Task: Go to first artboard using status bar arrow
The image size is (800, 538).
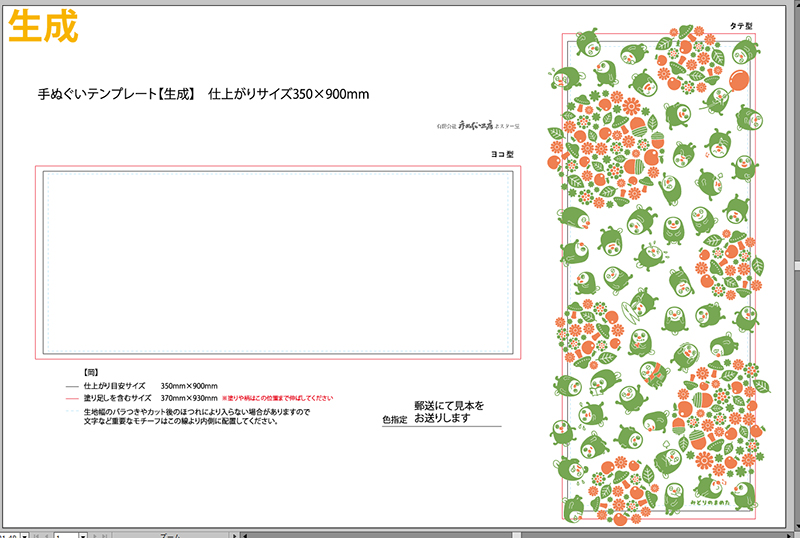Action: click(x=36, y=534)
